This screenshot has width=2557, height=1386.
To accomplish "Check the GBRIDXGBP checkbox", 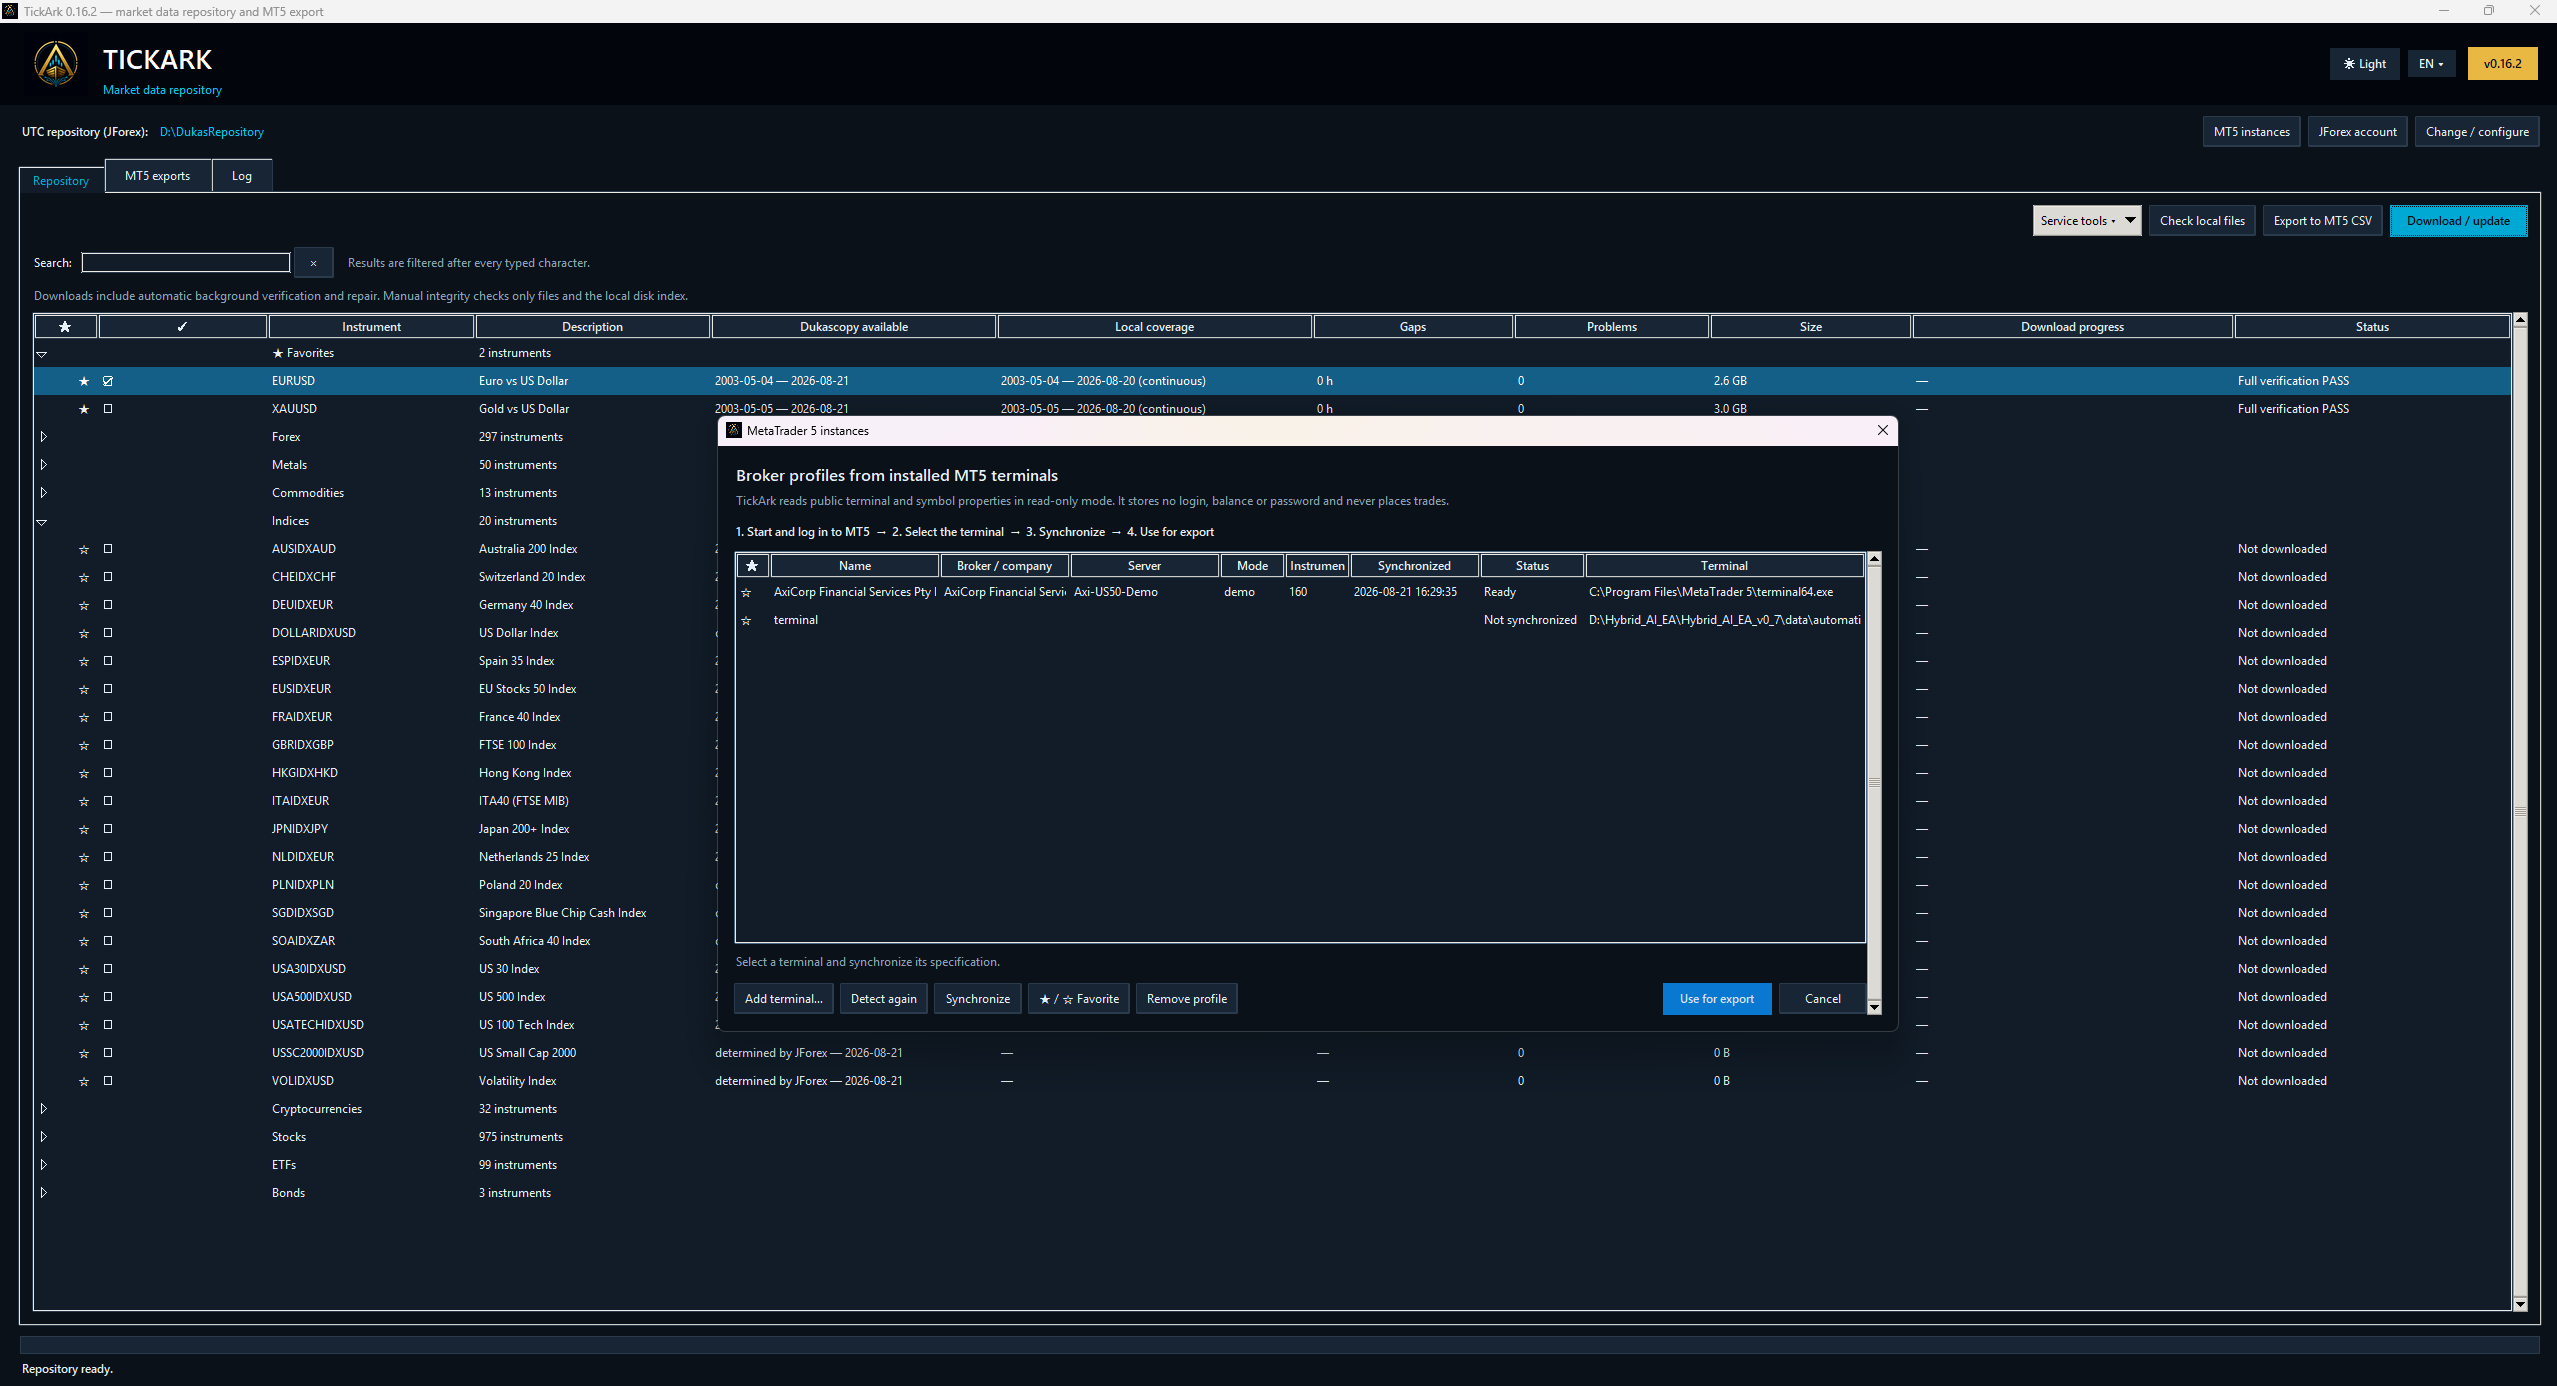I will [x=108, y=745].
